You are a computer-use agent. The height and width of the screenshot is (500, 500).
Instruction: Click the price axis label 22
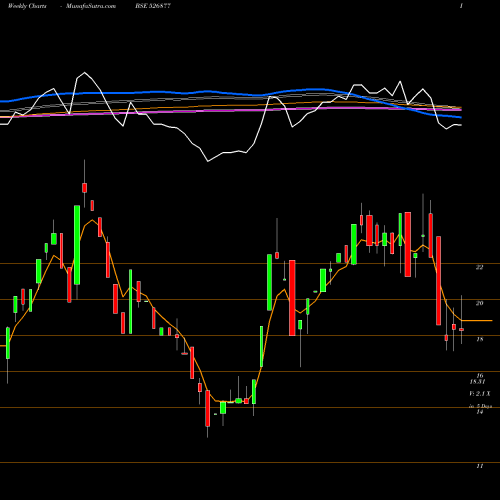[479, 267]
